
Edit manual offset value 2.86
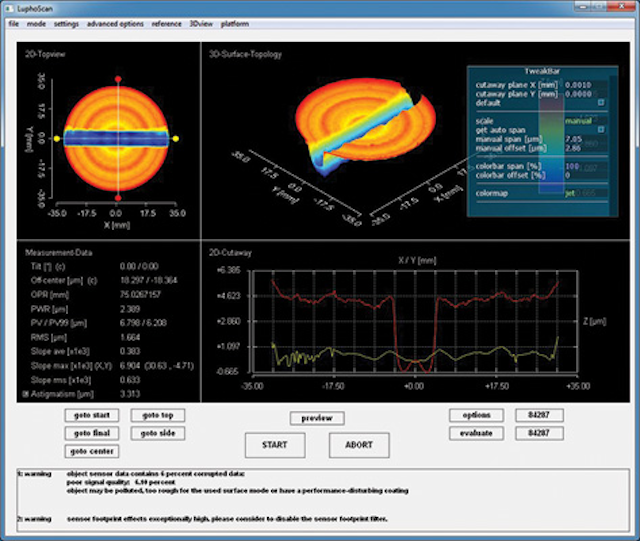click(x=573, y=148)
